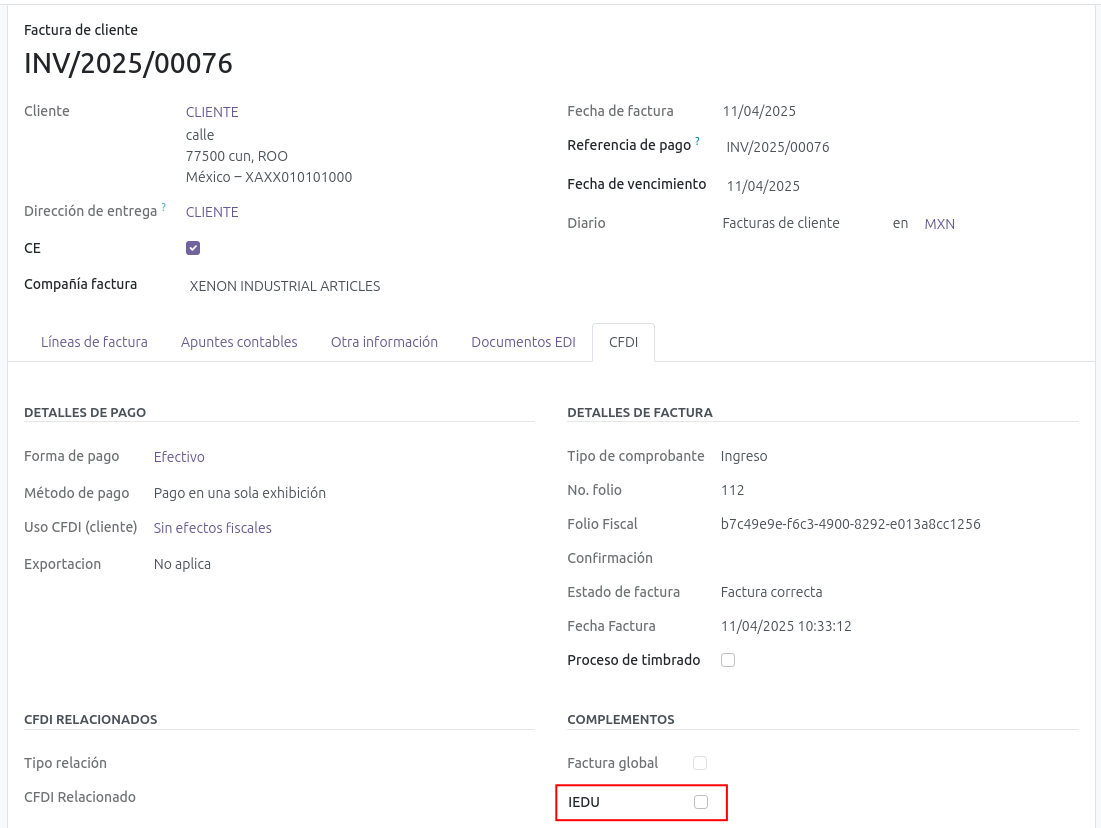This screenshot has width=1101, height=828.
Task: Open the CLIENTE customer link
Action: 212,112
